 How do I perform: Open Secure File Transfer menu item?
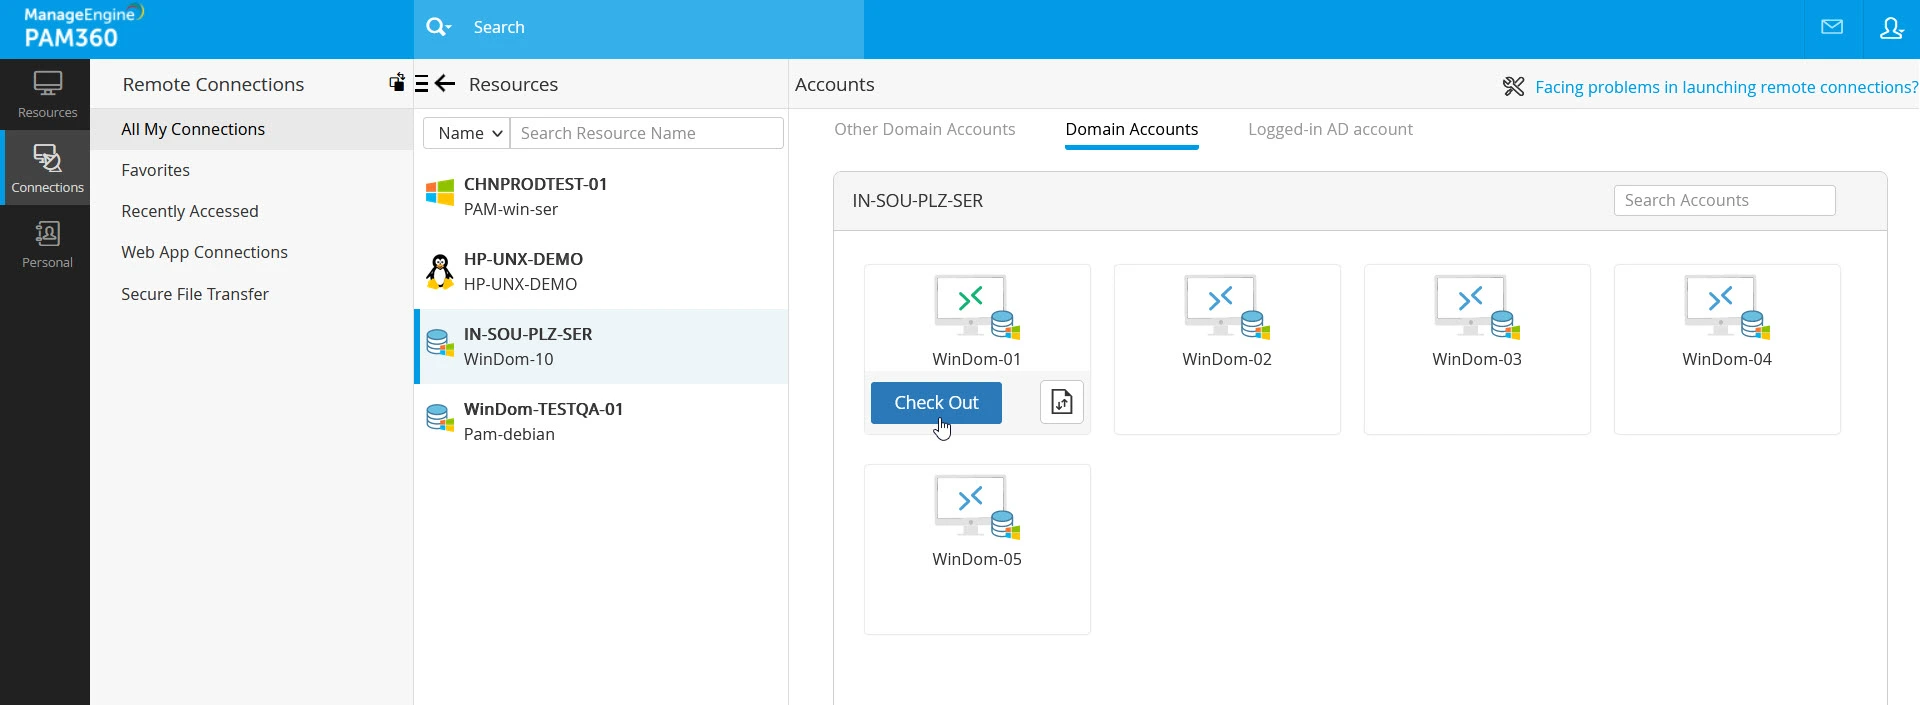(195, 294)
